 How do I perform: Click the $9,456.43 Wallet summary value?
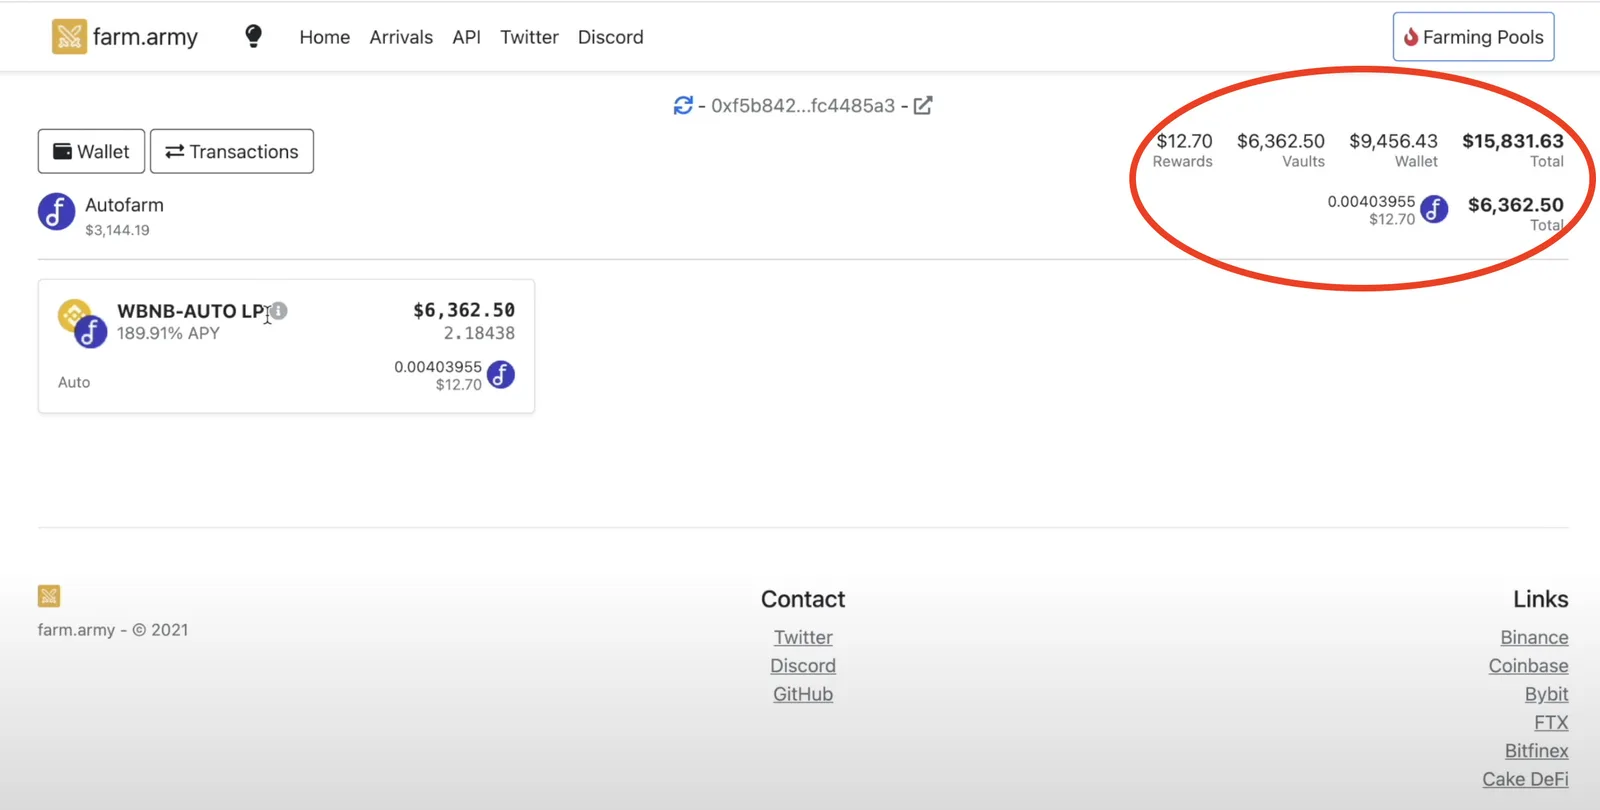(1393, 141)
